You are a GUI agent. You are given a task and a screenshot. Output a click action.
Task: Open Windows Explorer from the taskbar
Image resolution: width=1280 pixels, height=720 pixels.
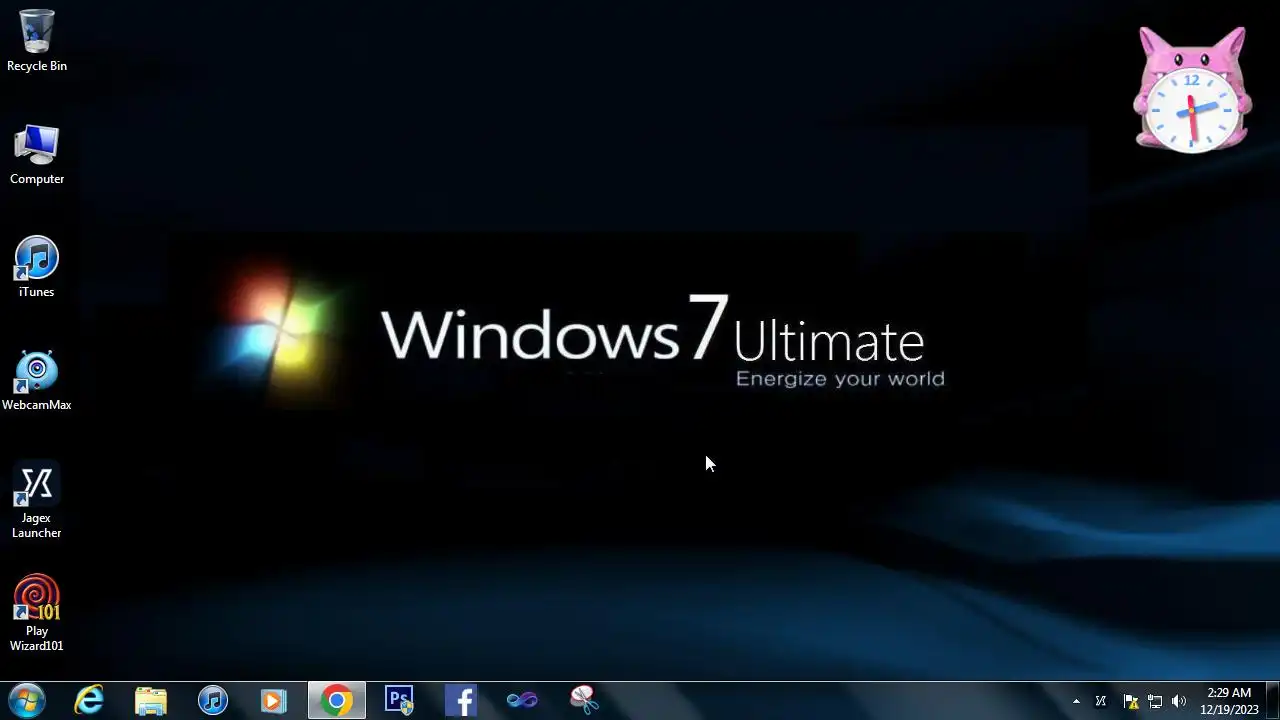151,700
